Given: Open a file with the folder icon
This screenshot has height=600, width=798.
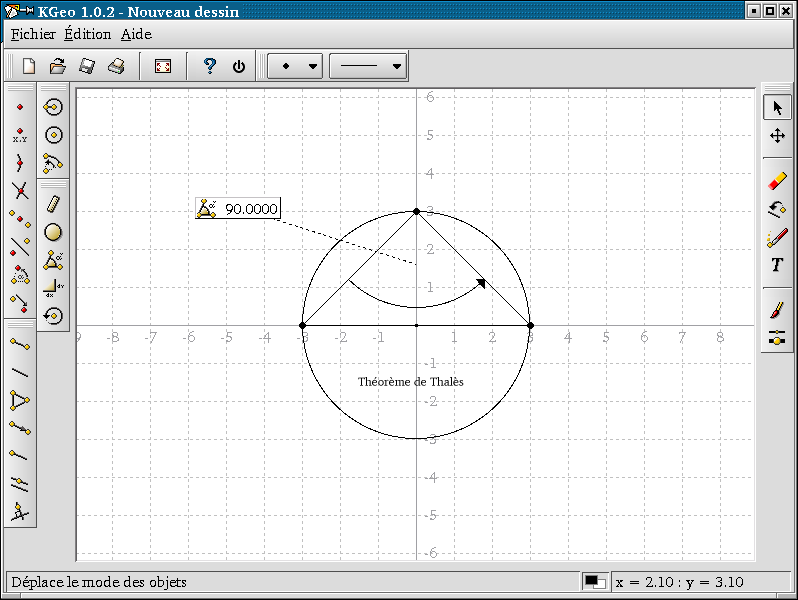Looking at the screenshot, I should pyautogui.click(x=58, y=66).
